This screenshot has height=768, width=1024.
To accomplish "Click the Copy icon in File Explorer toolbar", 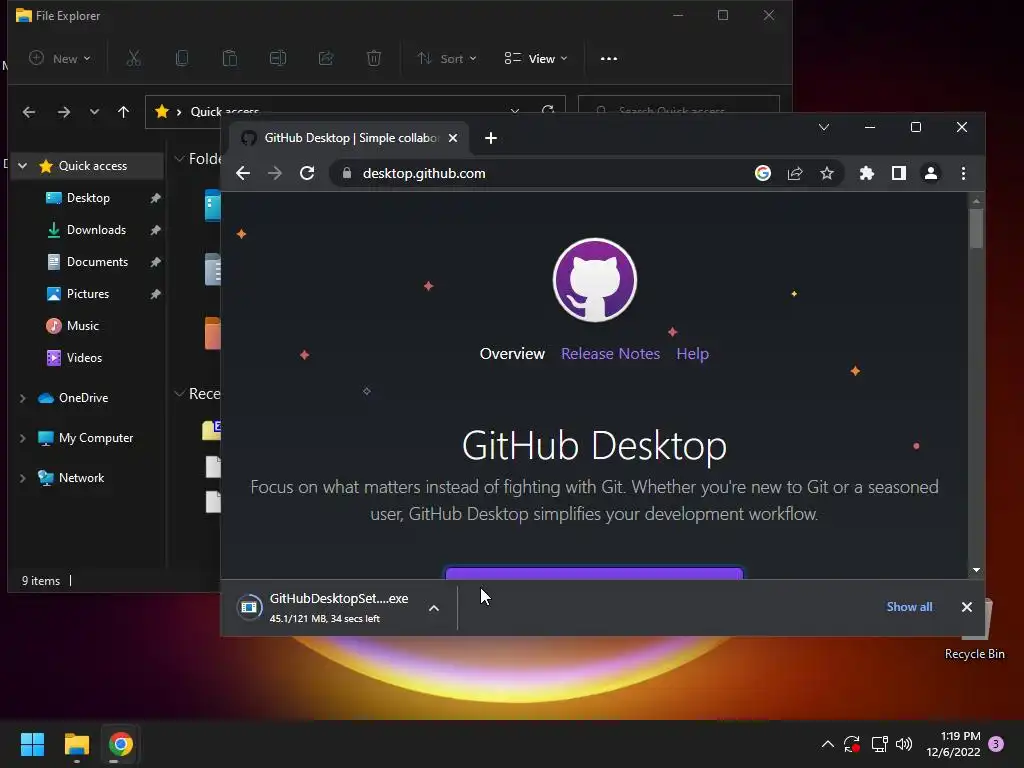I will (182, 59).
